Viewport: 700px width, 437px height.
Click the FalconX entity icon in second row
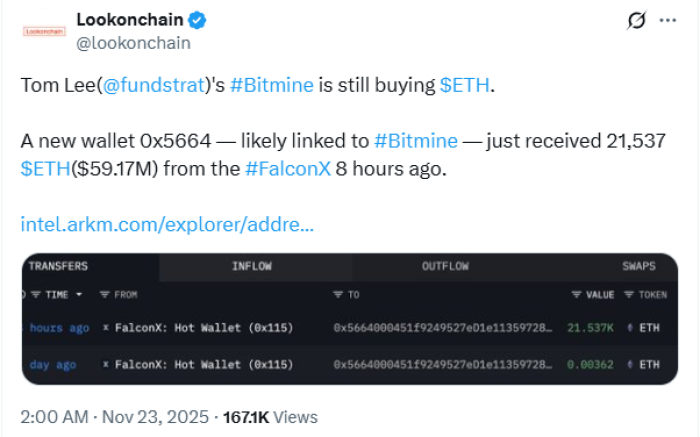pos(105,365)
